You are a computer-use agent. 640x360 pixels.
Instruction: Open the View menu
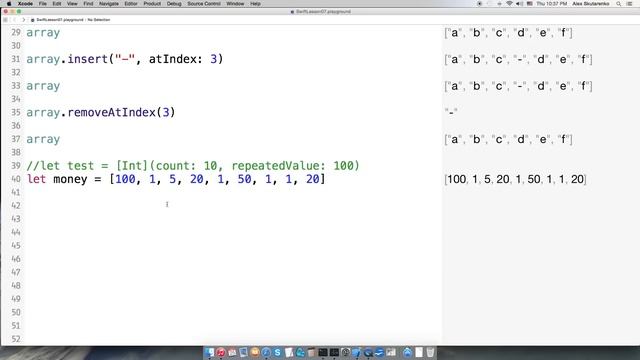click(x=72, y=4)
